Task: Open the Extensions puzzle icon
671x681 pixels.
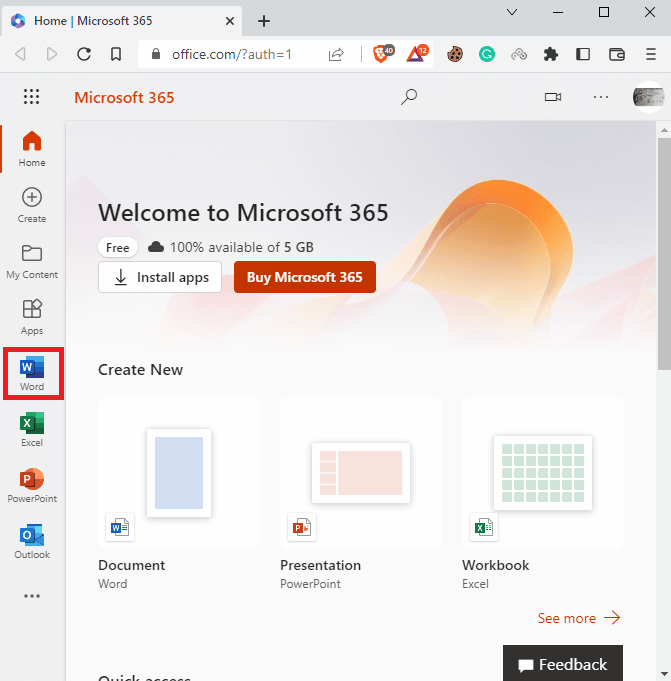Action: click(x=551, y=54)
